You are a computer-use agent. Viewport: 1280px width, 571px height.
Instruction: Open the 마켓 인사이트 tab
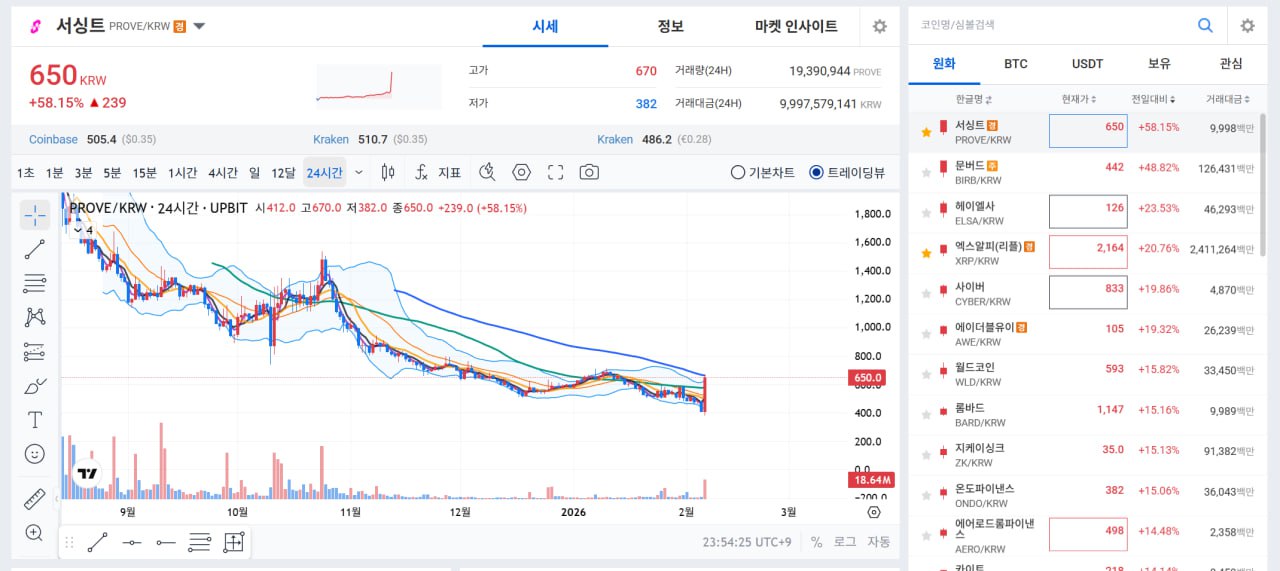click(796, 26)
